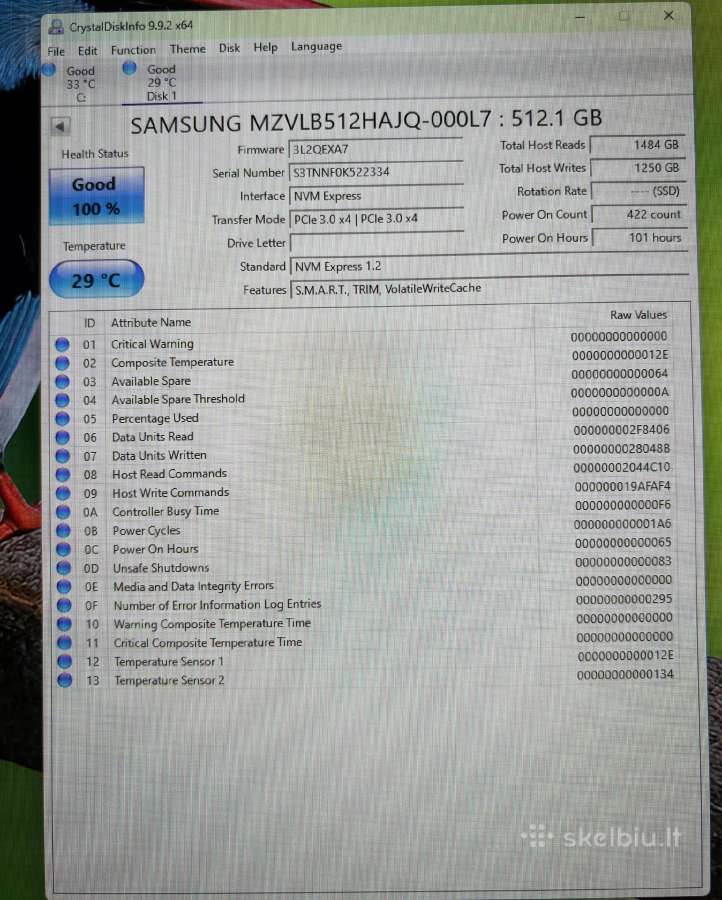The height and width of the screenshot is (900, 722).
Task: Open the Theme menu
Action: coord(188,49)
